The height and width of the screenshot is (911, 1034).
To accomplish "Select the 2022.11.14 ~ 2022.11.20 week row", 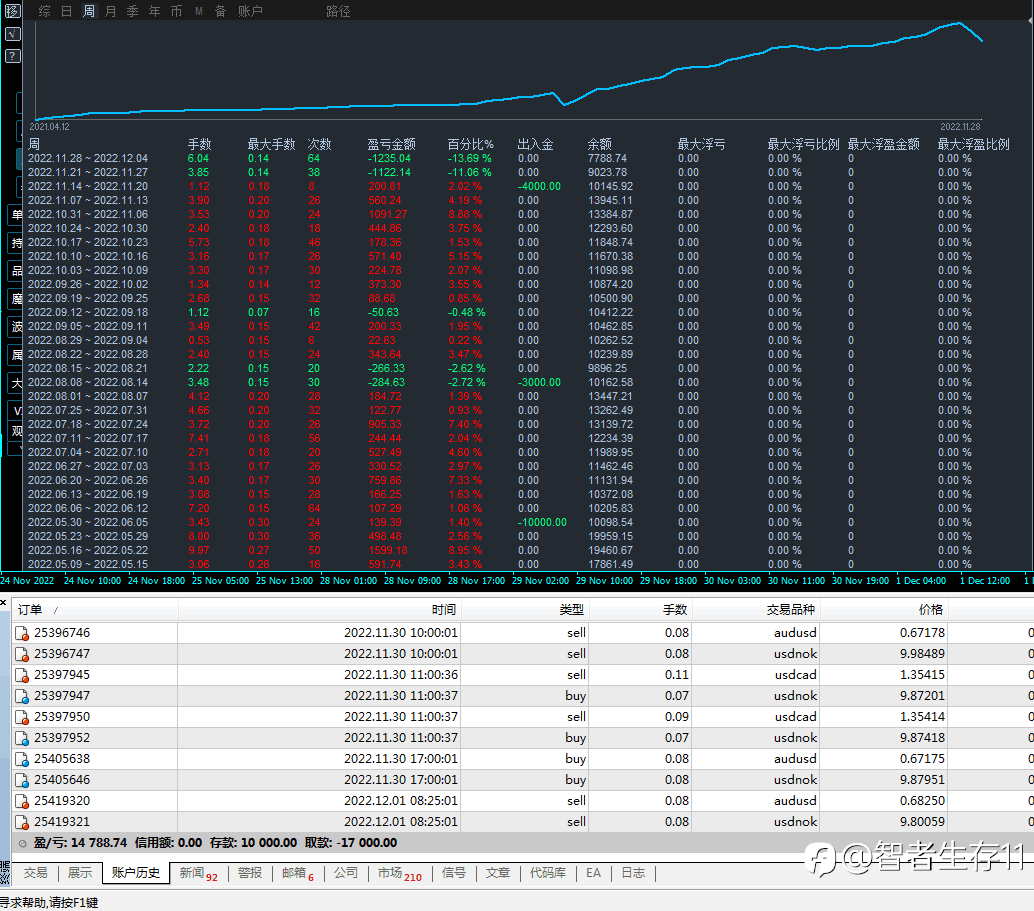I will point(88,186).
